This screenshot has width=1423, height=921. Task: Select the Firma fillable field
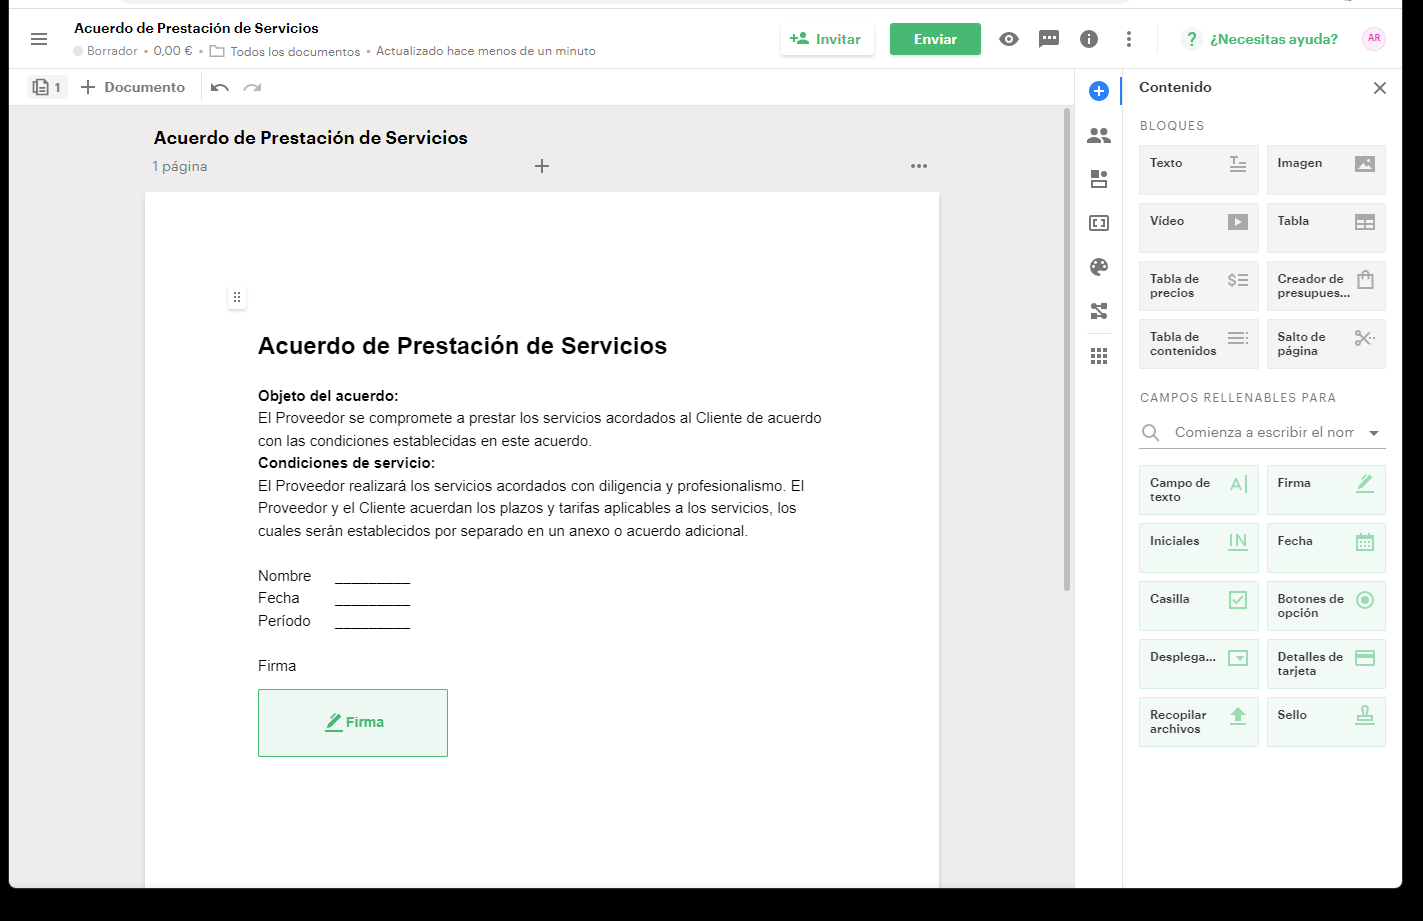point(1326,490)
